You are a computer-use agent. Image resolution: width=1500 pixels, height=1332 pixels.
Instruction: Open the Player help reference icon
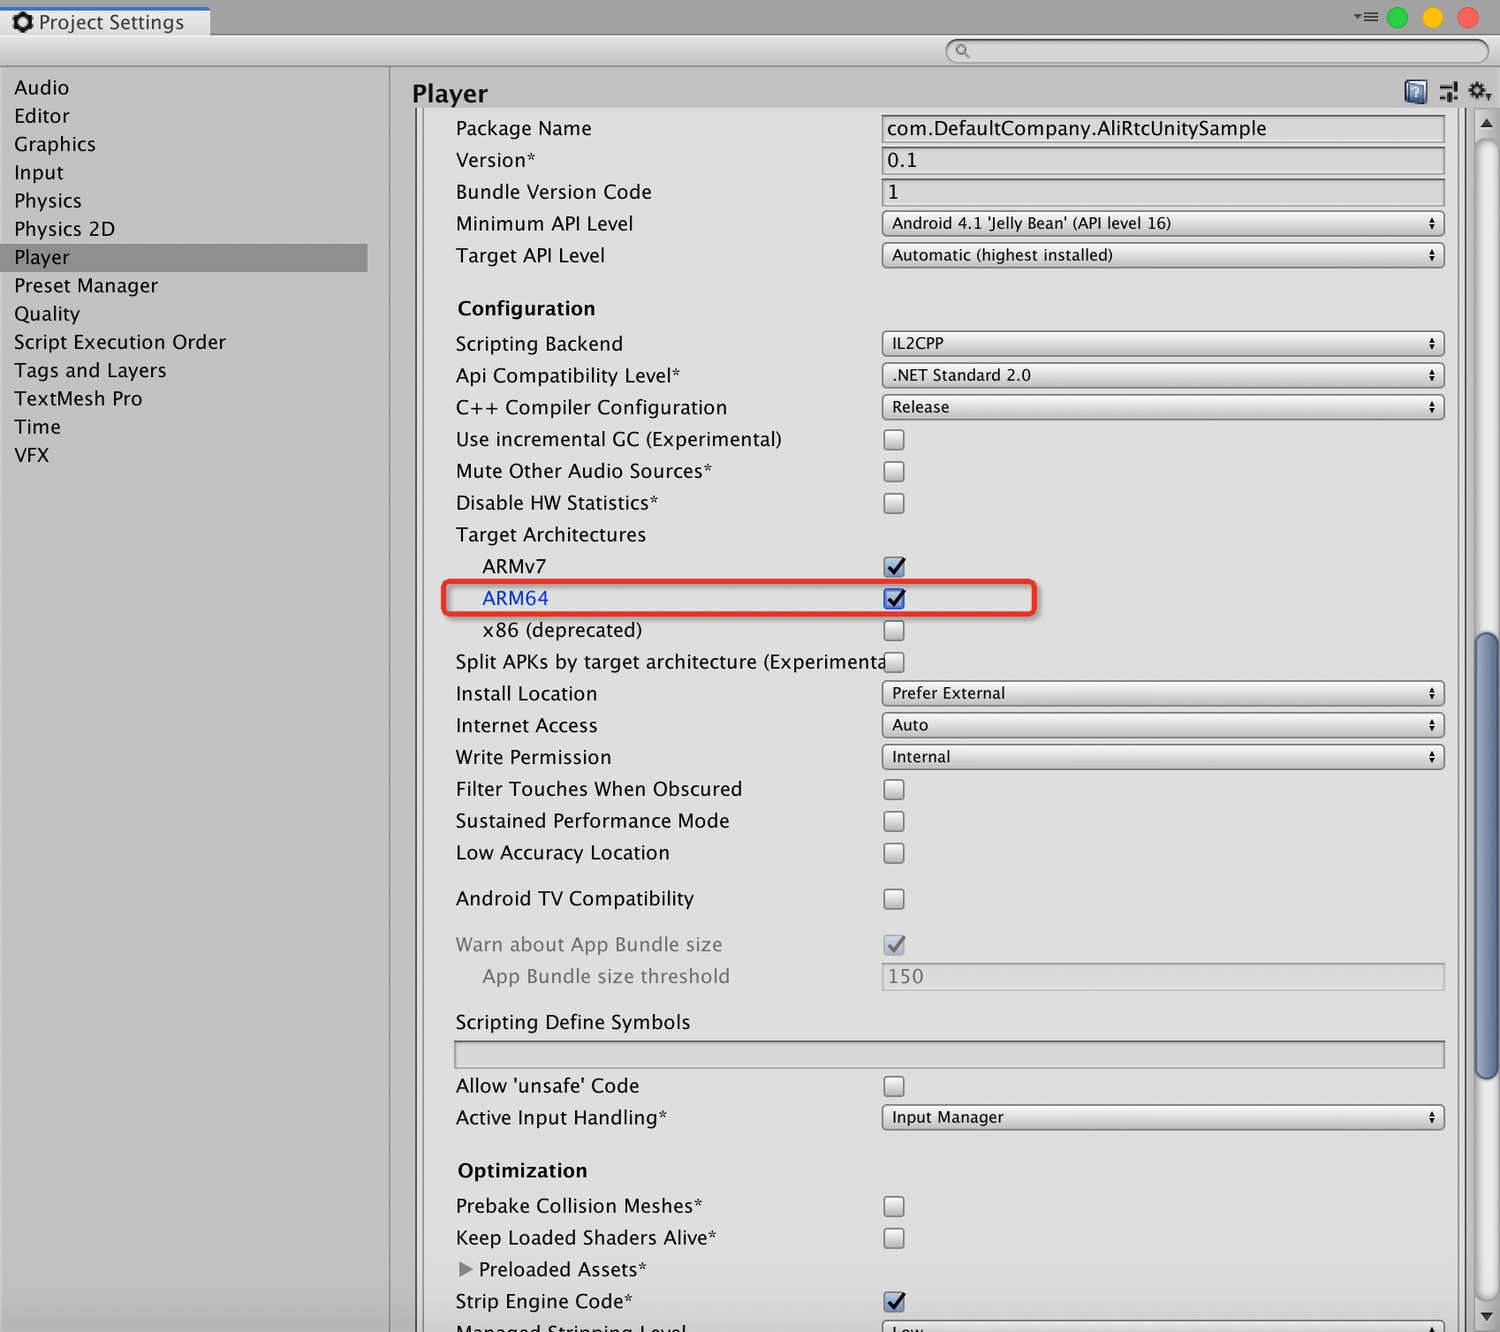1416,92
